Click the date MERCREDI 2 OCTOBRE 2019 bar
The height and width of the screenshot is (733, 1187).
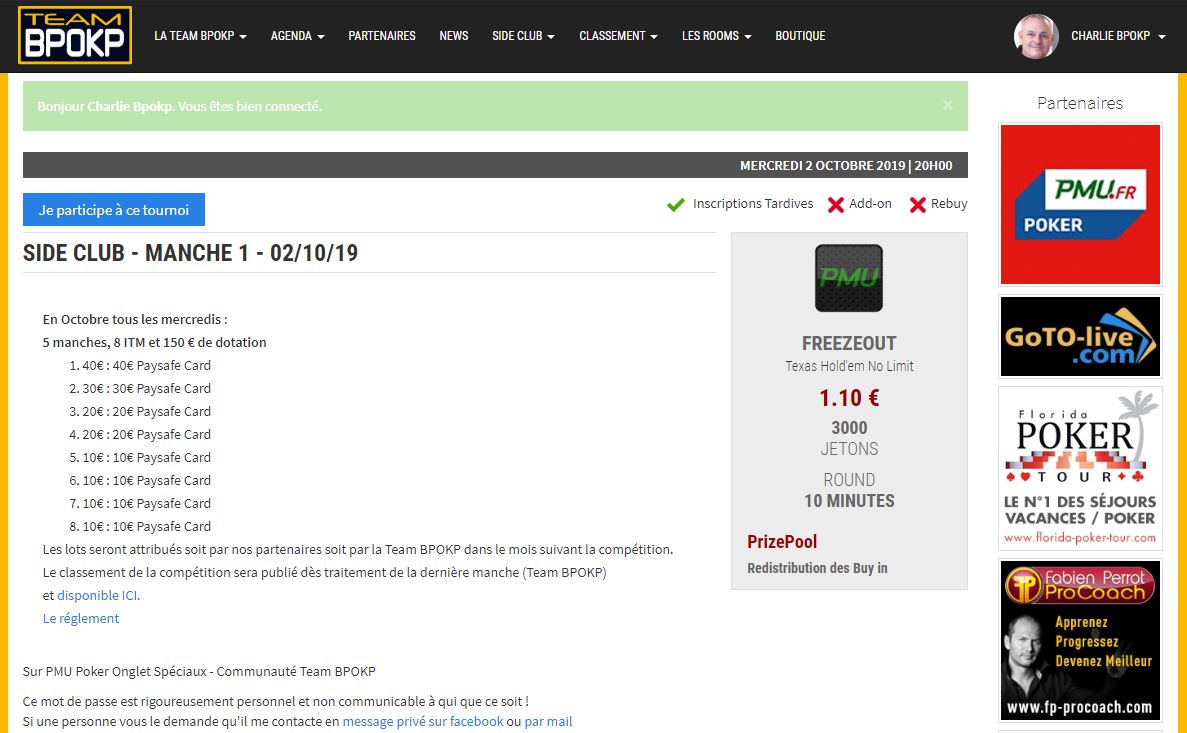tap(495, 165)
